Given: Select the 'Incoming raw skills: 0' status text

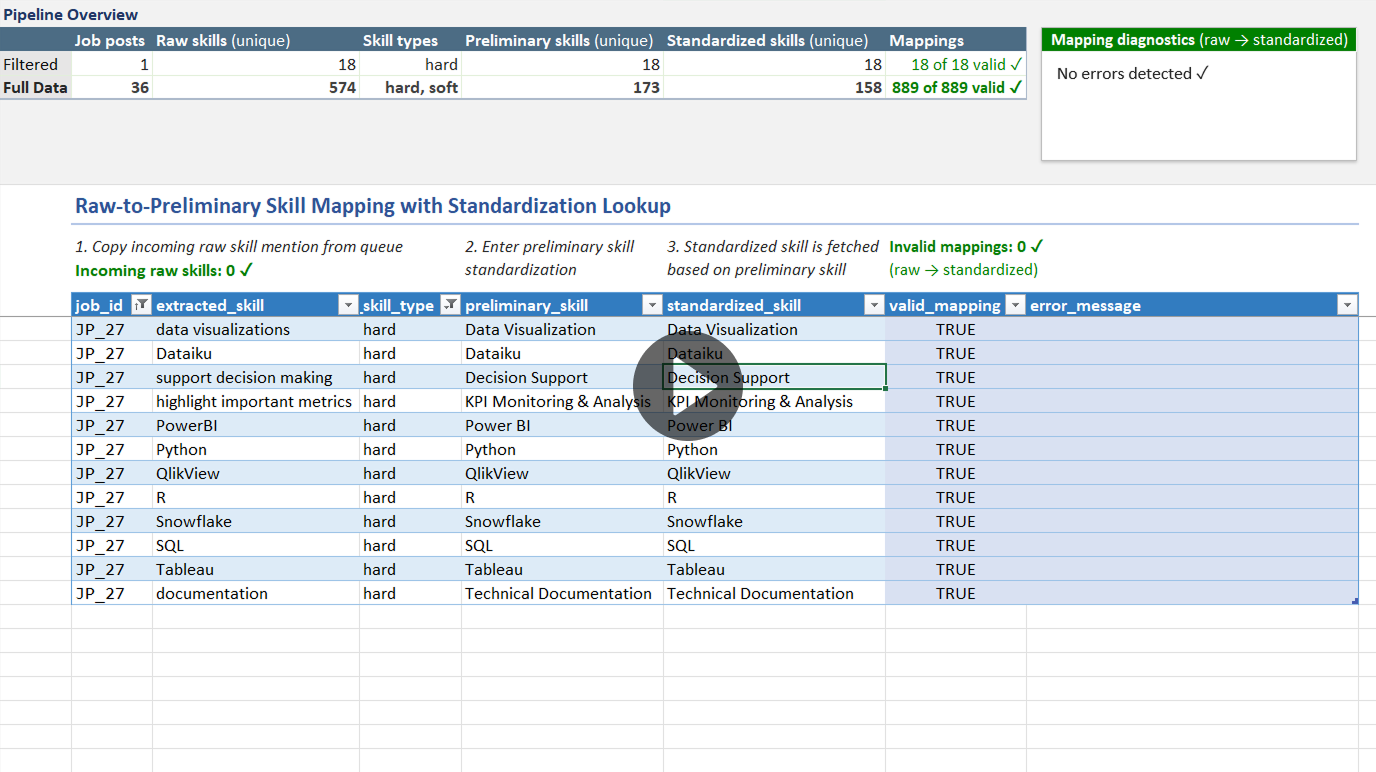Looking at the screenshot, I should [164, 270].
